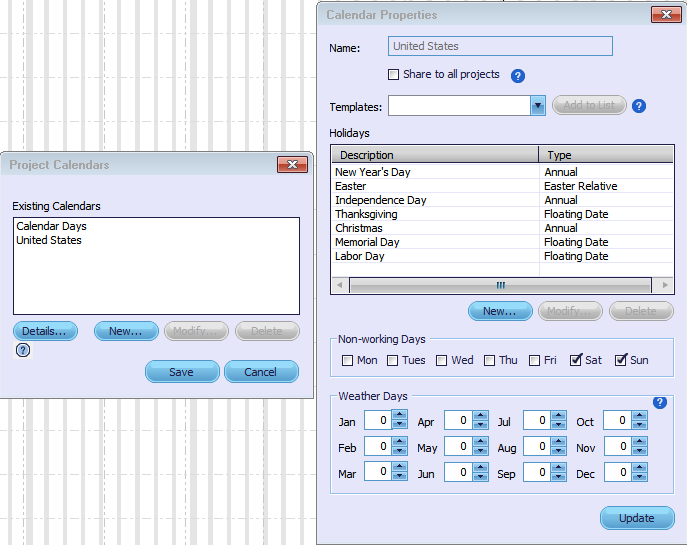Viewport: 687px width, 545px height.
Task: Check Thu as non-working day
Action: click(489, 360)
